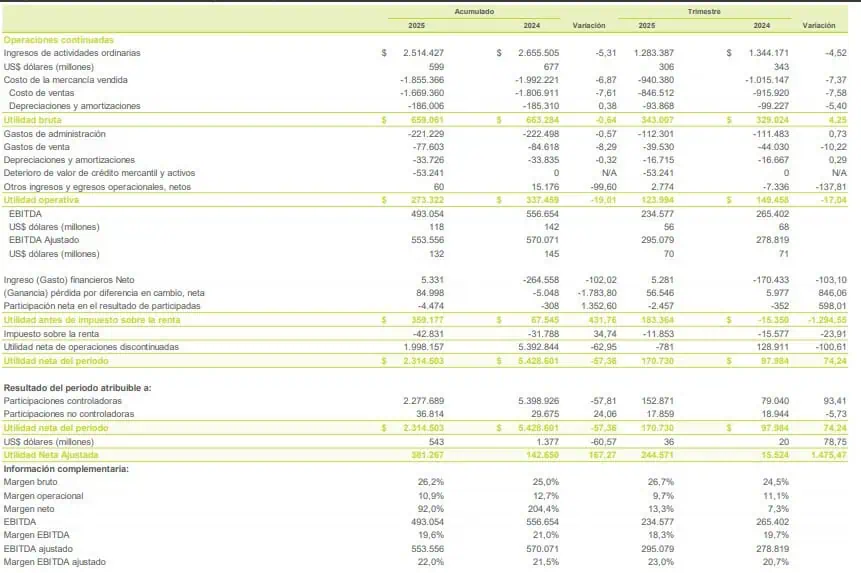Screen dimensions: 861x573
Task: Select the Margen EBITDA ajustado label
Action: pos(54,563)
